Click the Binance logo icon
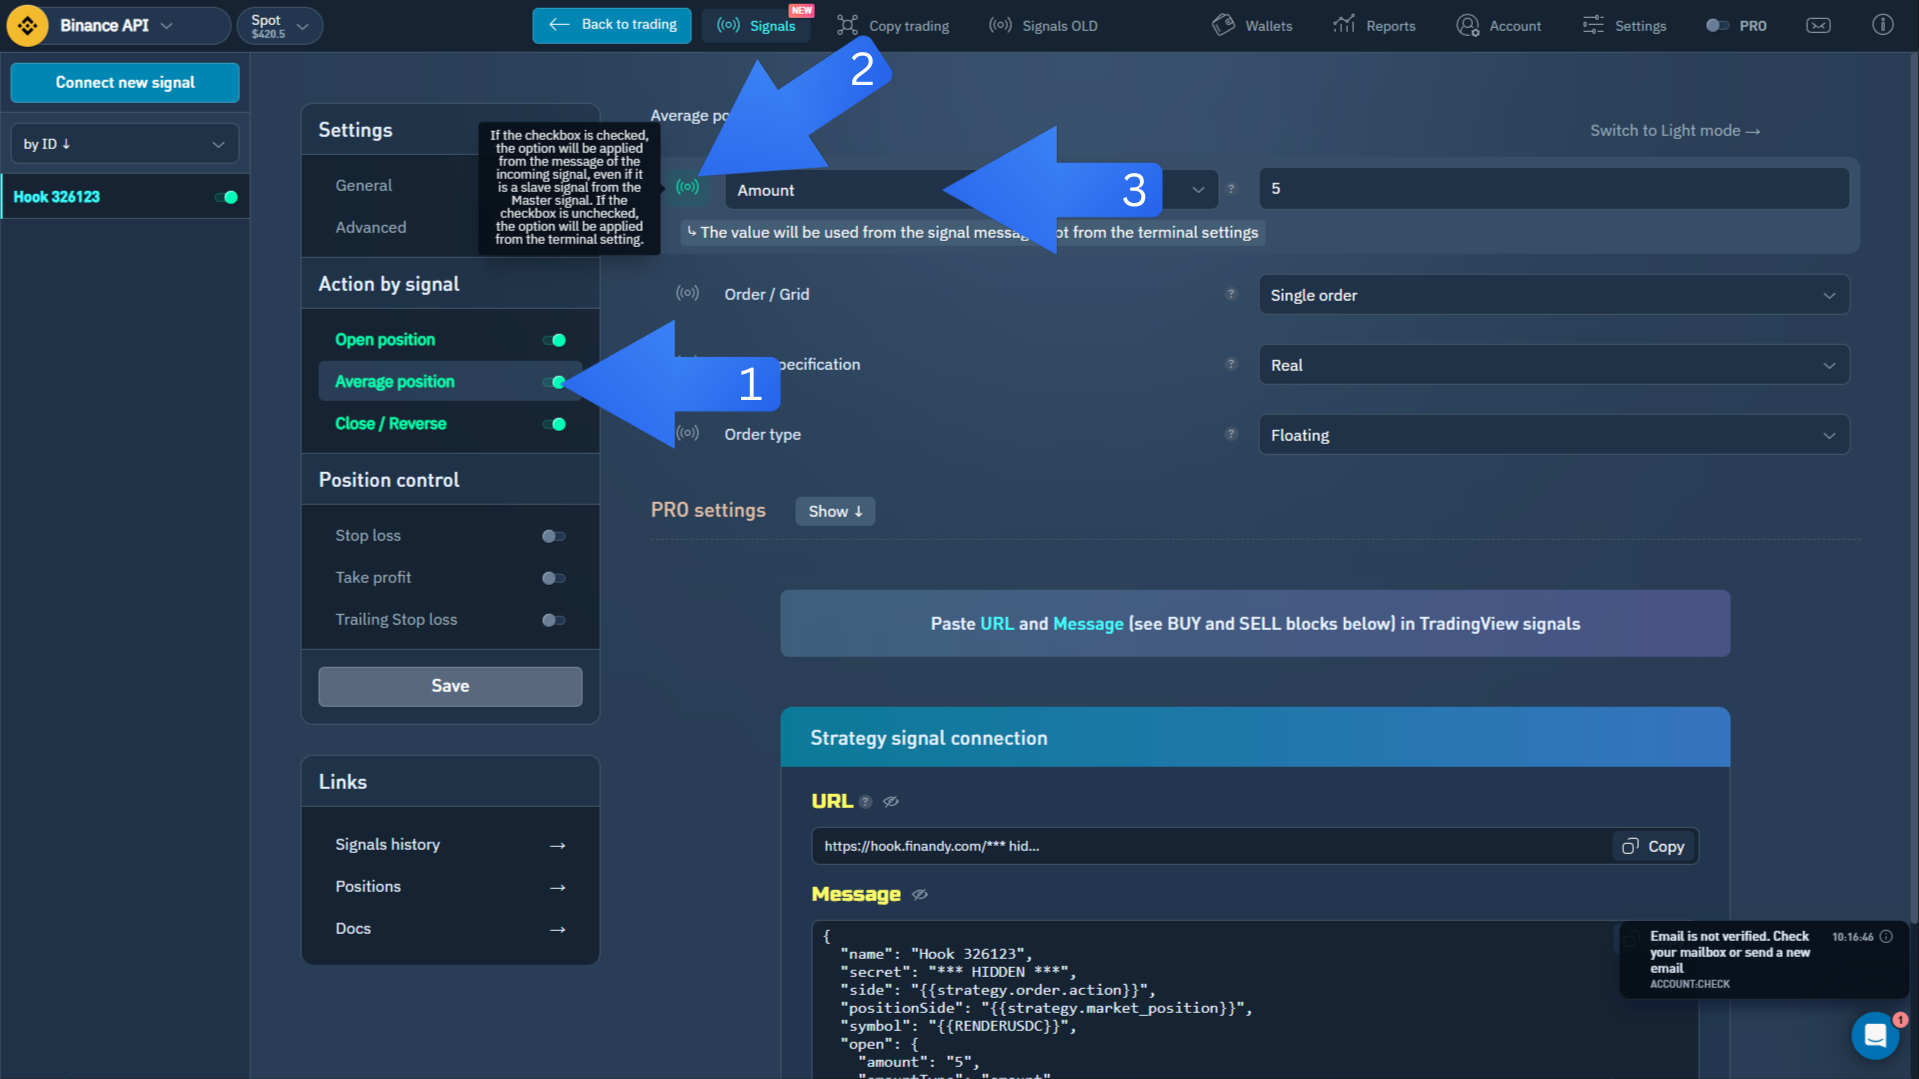This screenshot has width=1919, height=1079. [28, 25]
